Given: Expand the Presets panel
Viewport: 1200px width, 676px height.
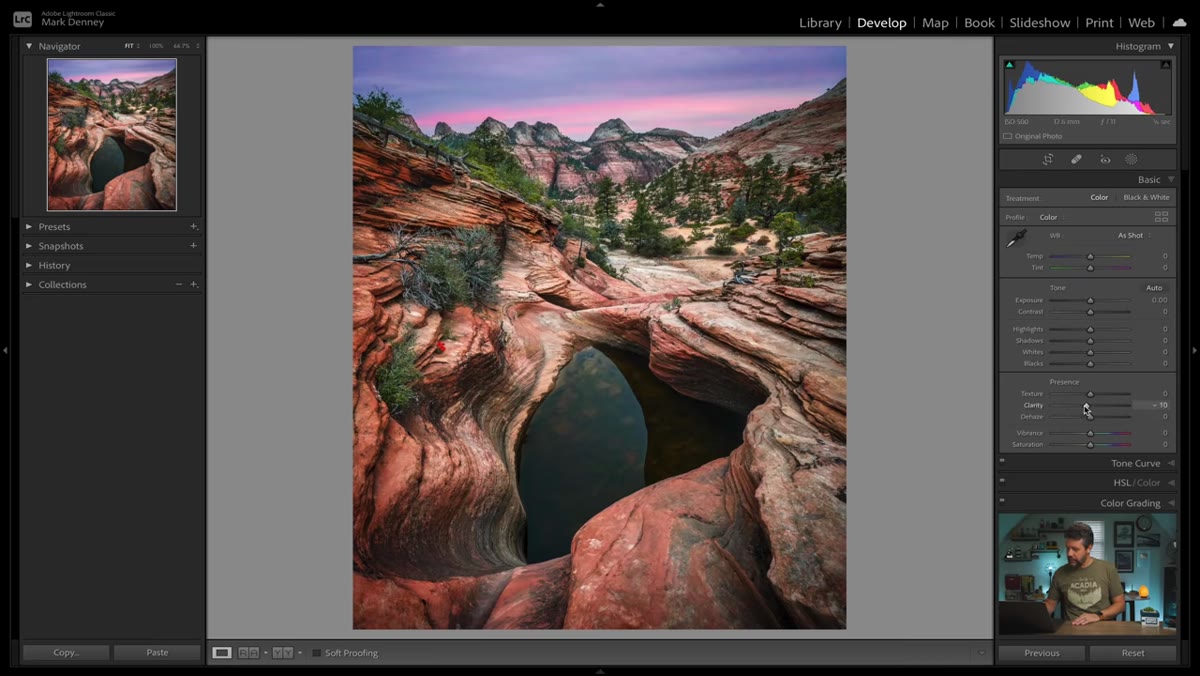Looking at the screenshot, I should [x=29, y=227].
